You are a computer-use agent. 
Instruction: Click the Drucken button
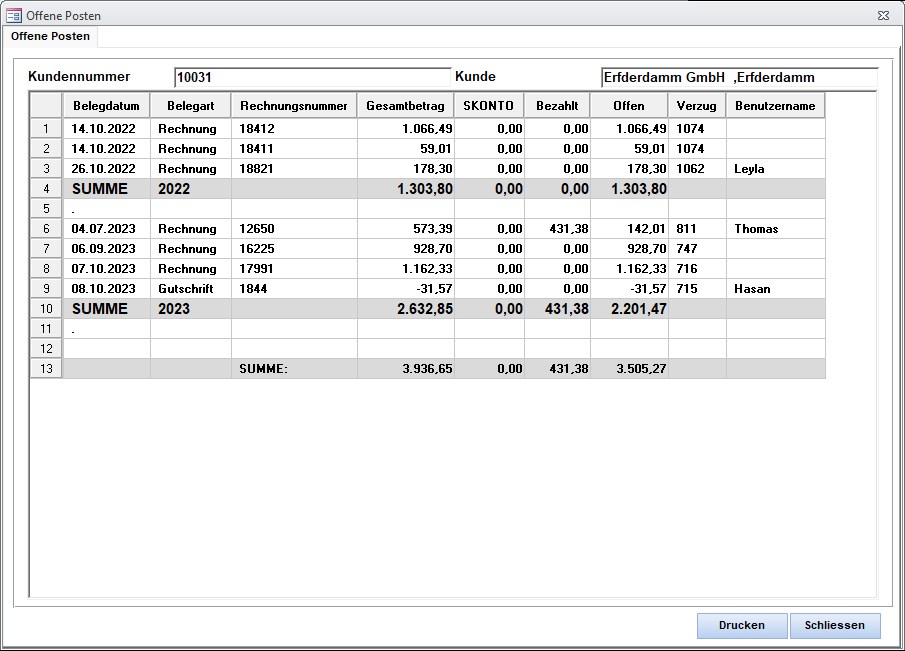[741, 625]
